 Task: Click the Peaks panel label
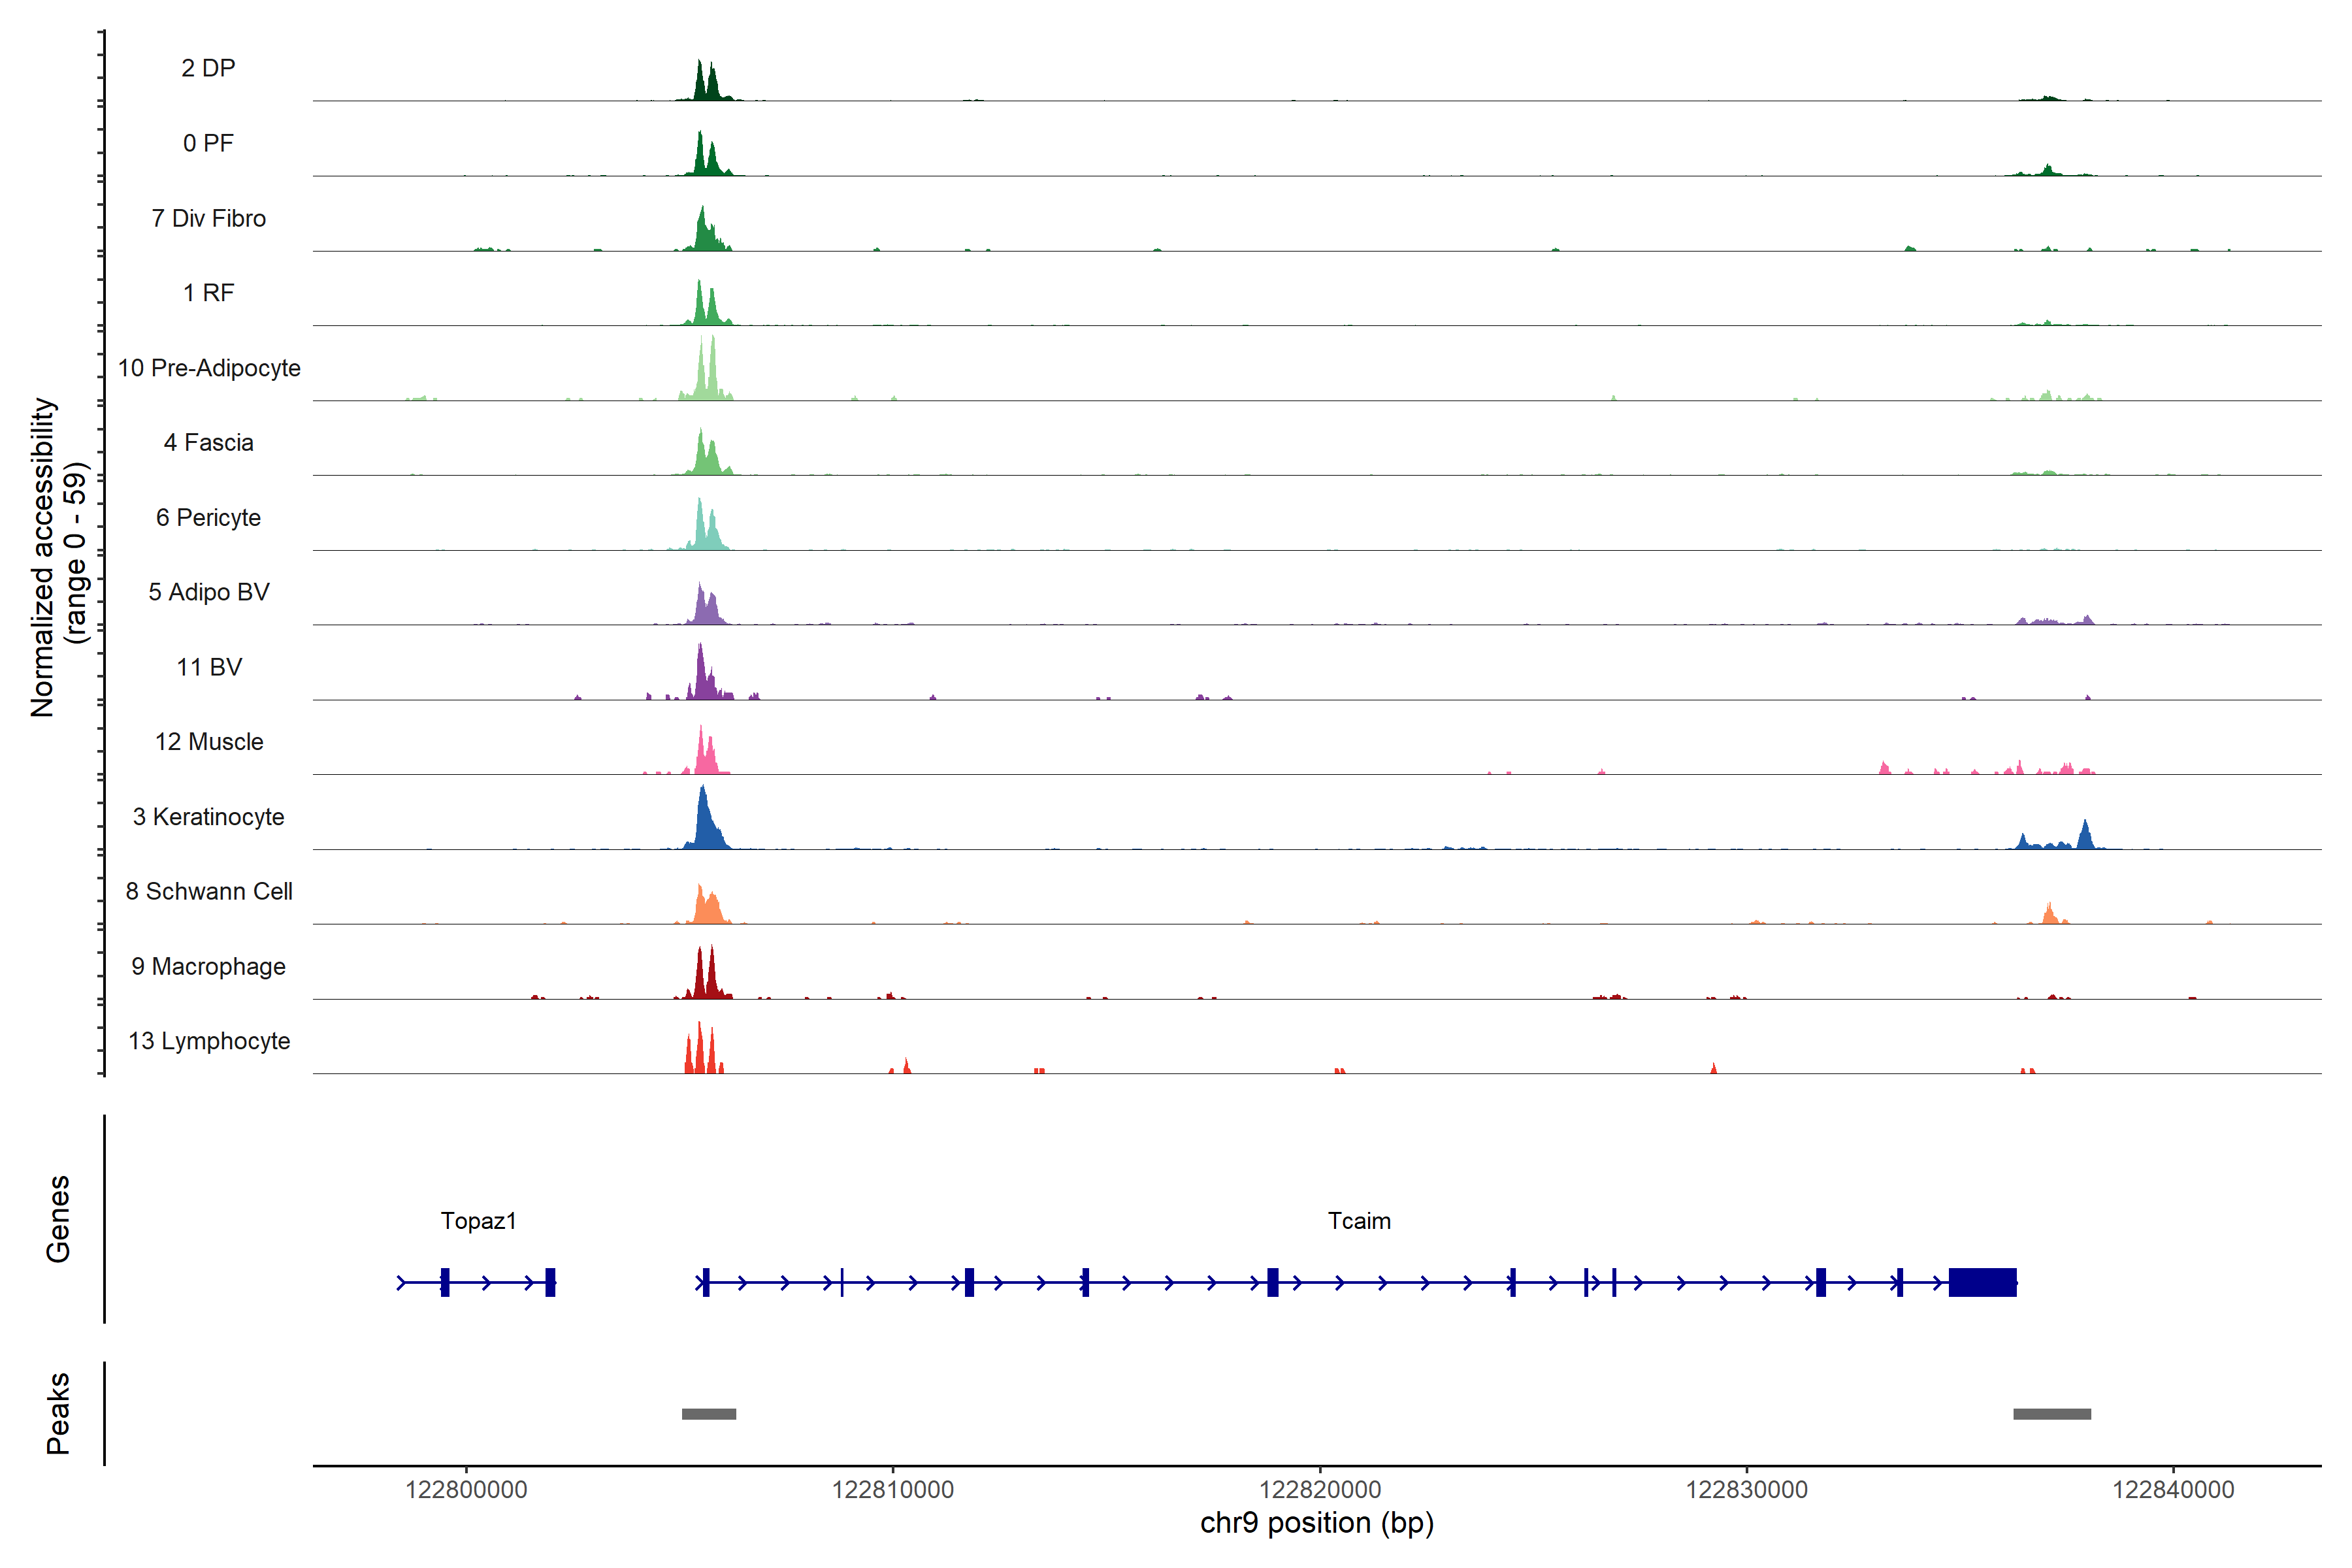coord(58,1413)
